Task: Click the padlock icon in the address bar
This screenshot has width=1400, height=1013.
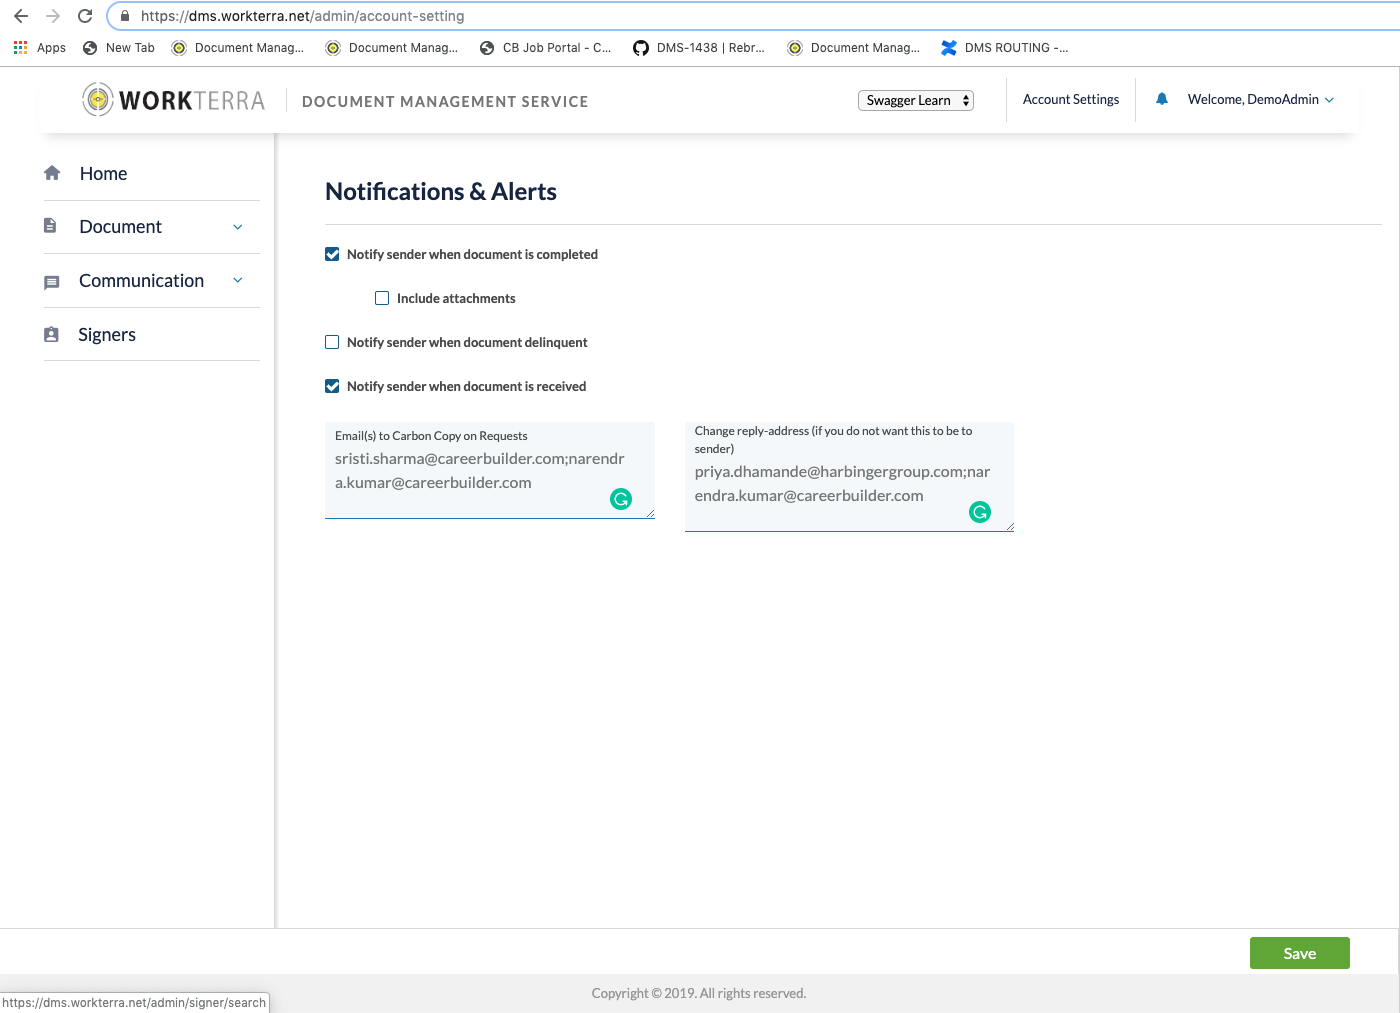Action: pyautogui.click(x=125, y=16)
